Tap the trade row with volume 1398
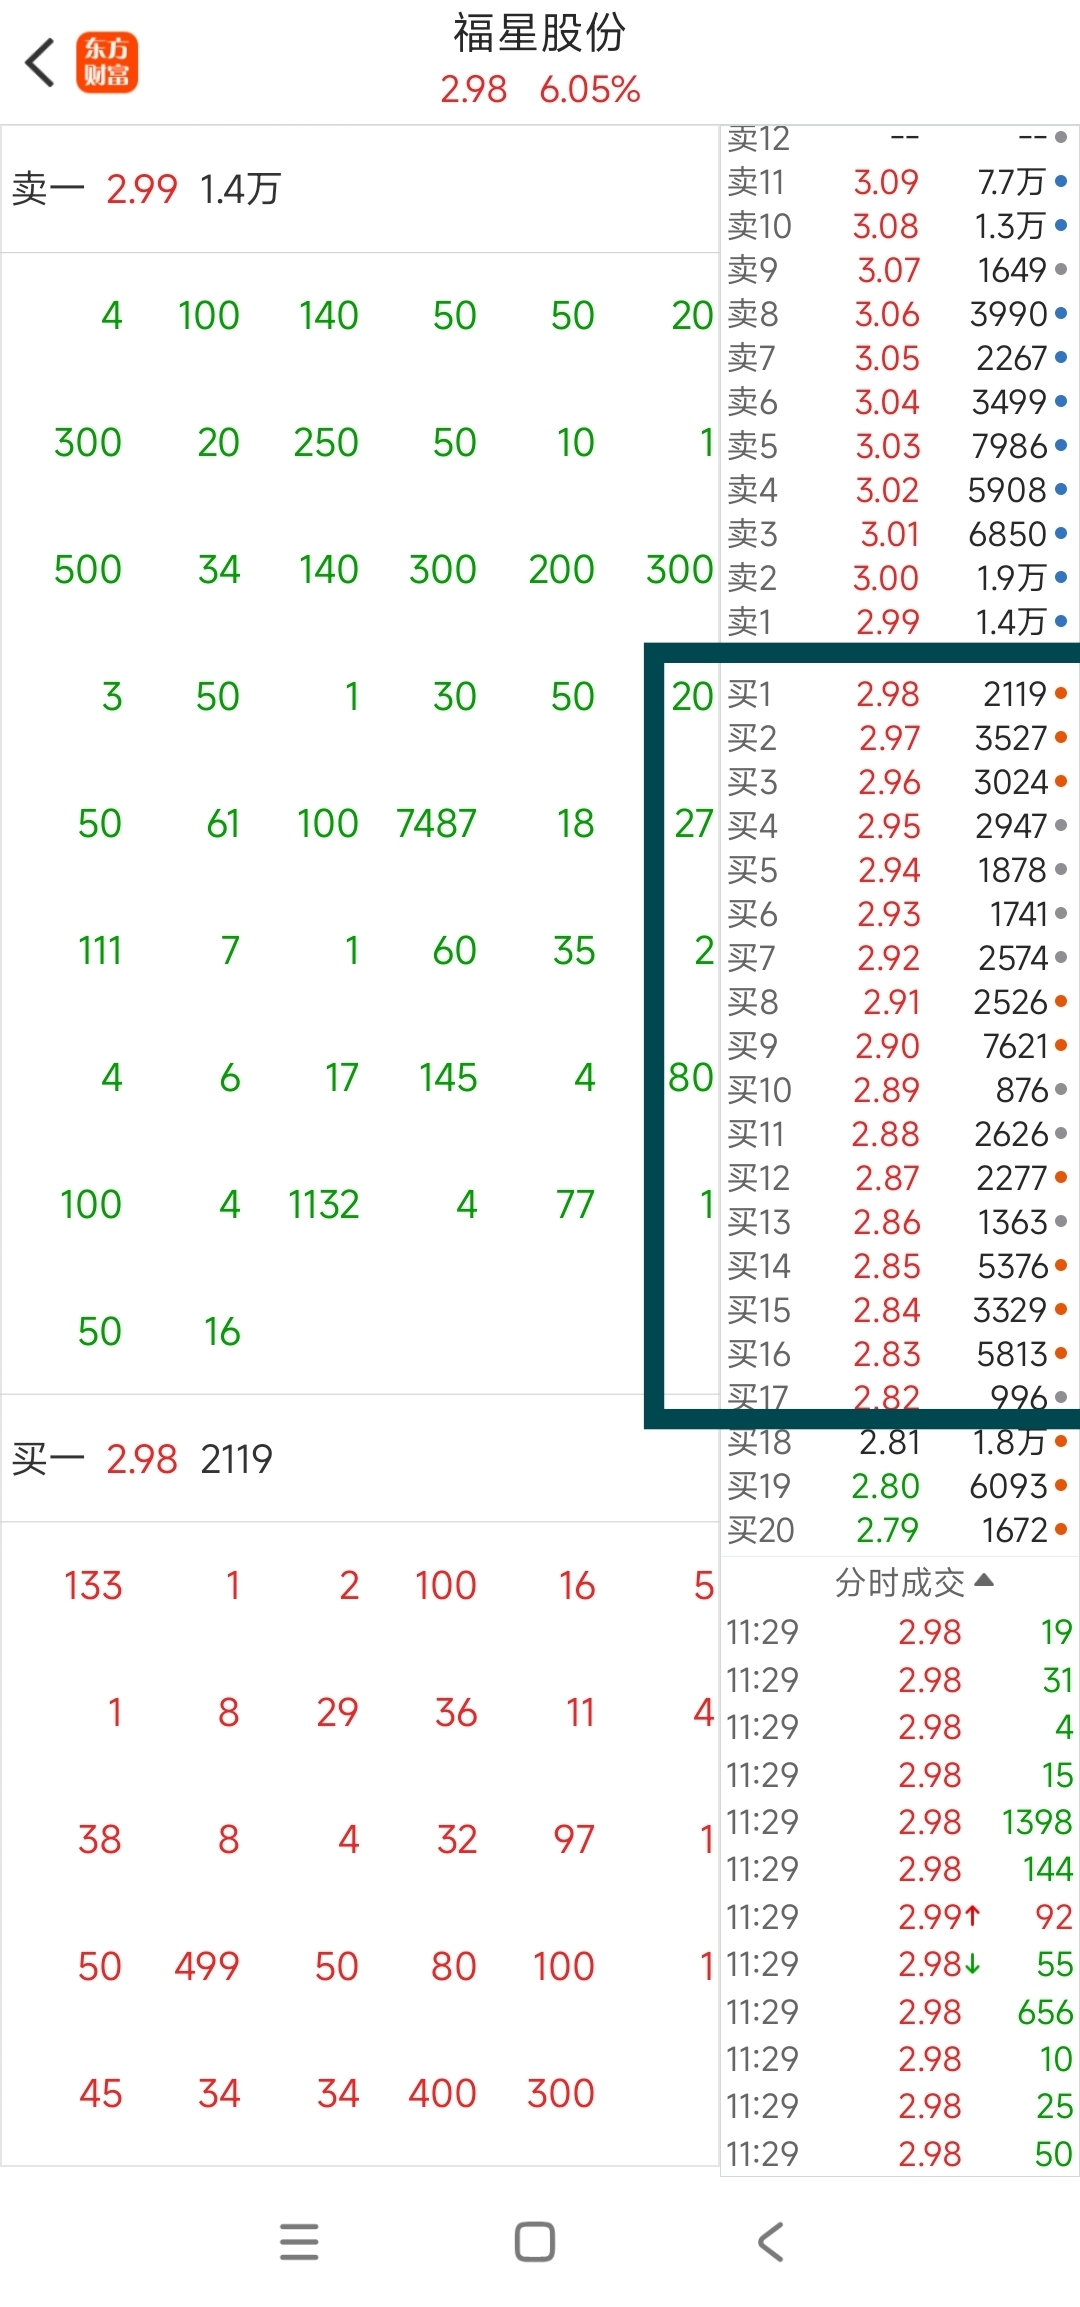The height and width of the screenshot is (2307, 1080). pos(899,1822)
